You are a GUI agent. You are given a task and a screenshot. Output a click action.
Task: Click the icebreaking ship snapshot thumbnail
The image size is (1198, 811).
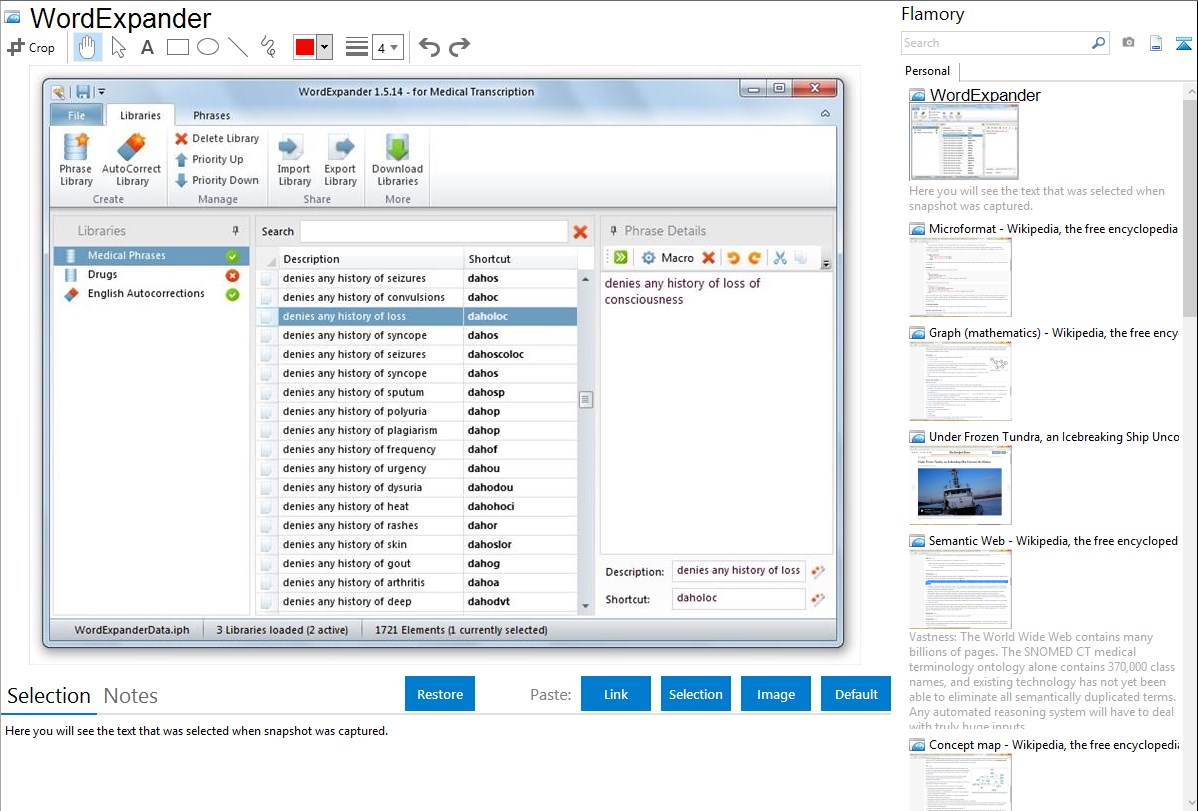960,486
